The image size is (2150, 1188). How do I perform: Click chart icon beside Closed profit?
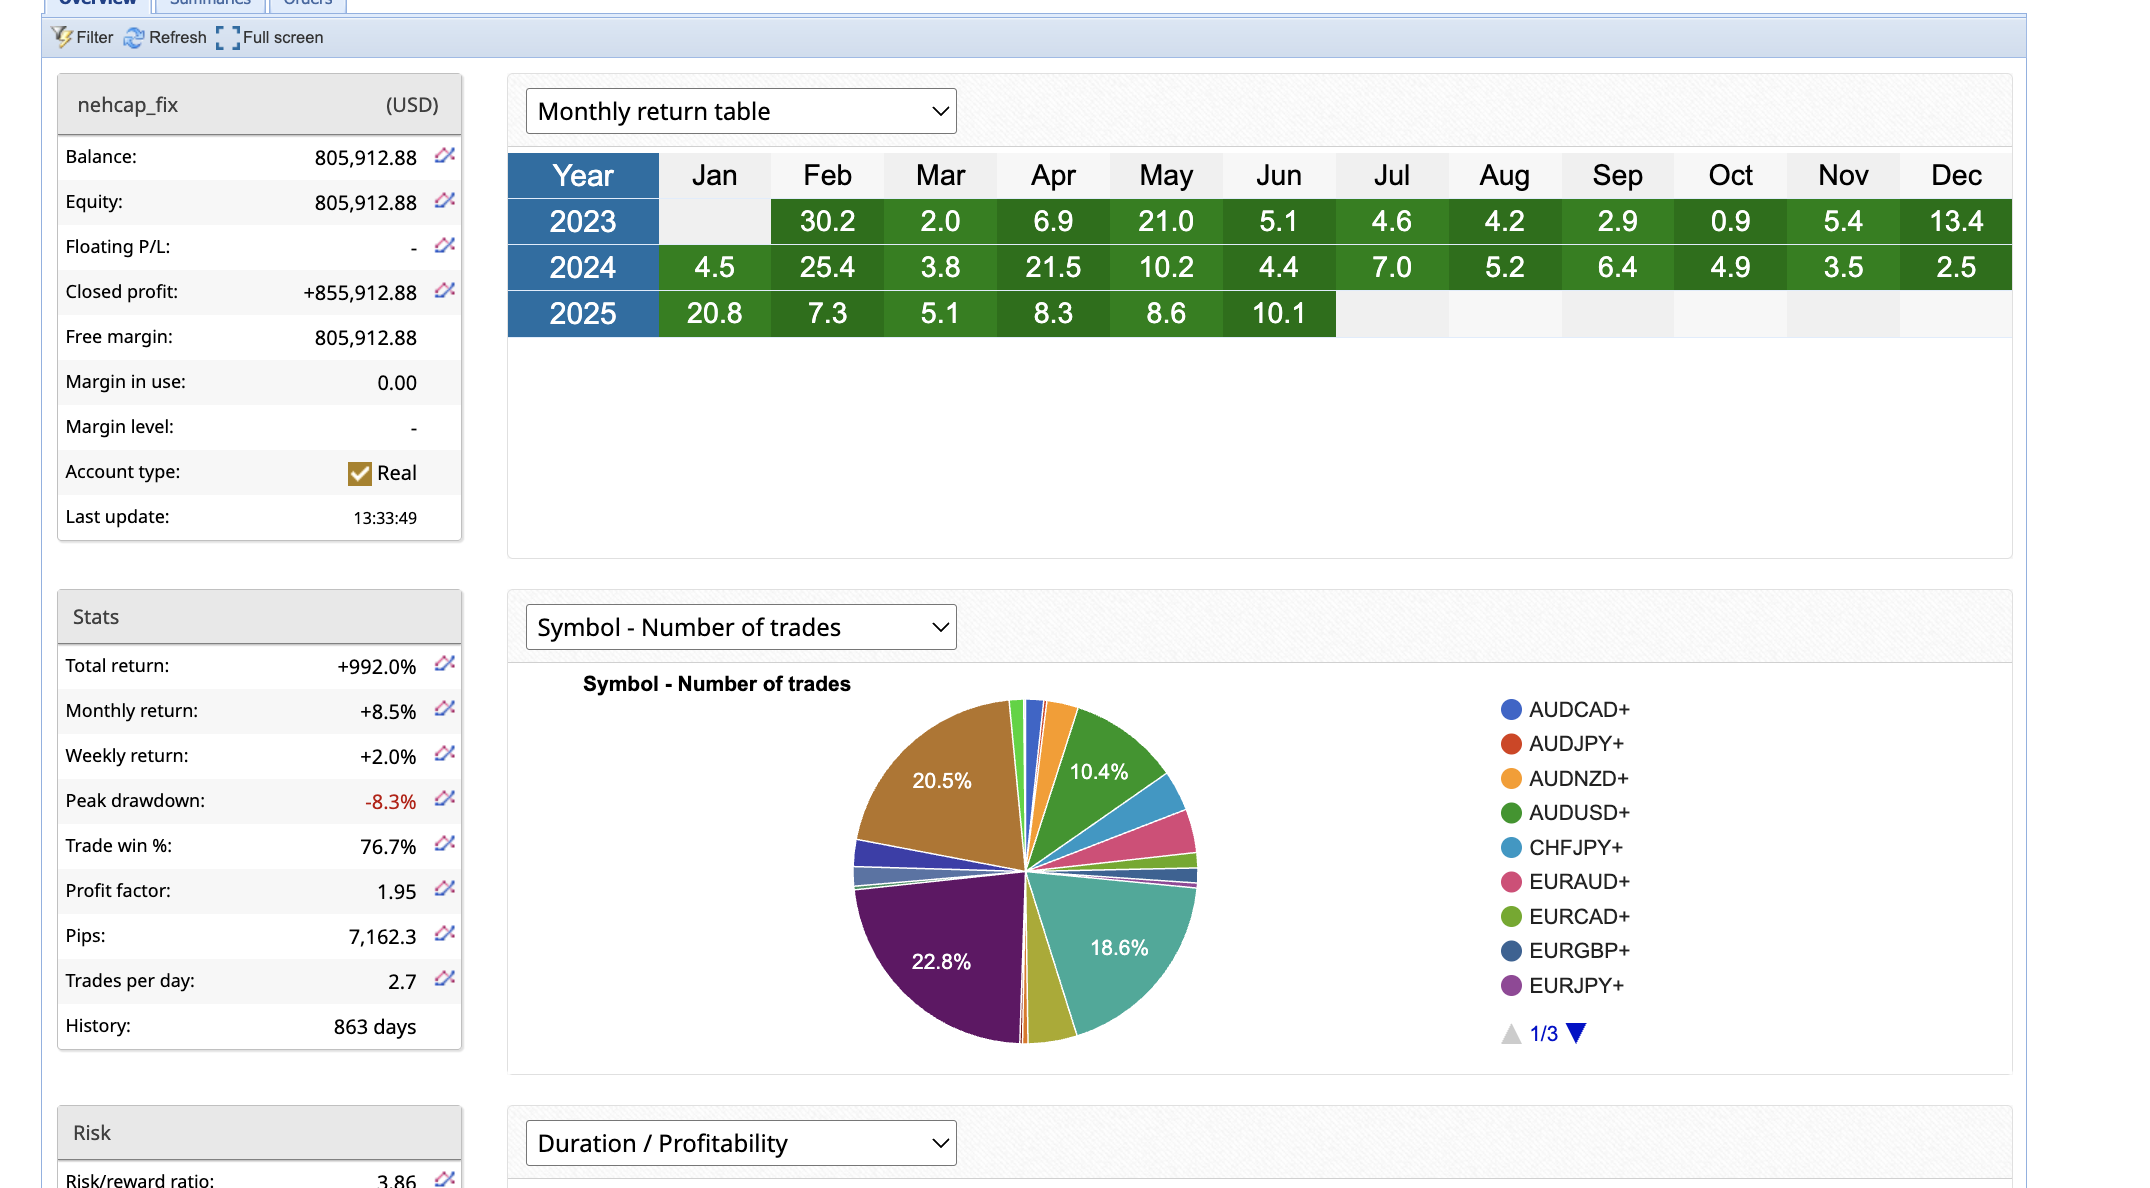coord(445,290)
